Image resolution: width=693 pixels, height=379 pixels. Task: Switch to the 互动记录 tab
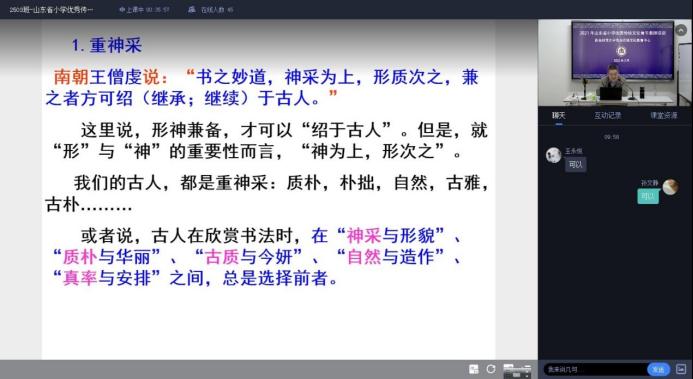pyautogui.click(x=607, y=115)
